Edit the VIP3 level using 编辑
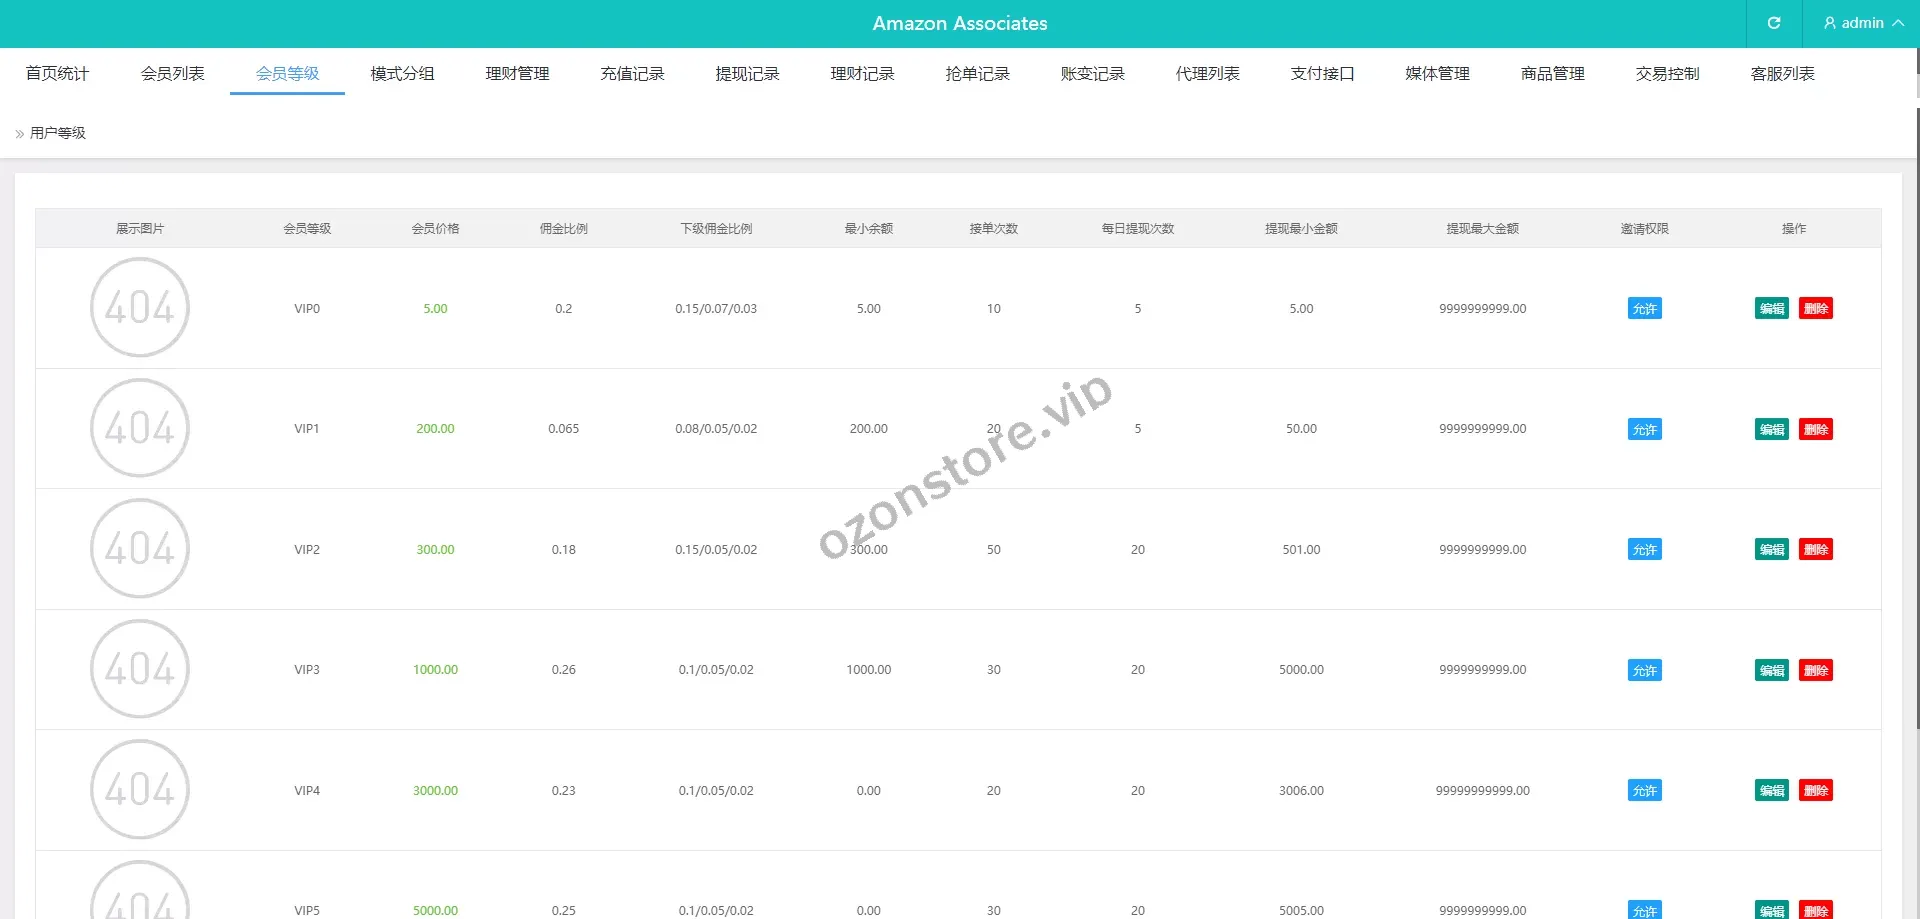Viewport: 1920px width, 919px height. (1771, 670)
